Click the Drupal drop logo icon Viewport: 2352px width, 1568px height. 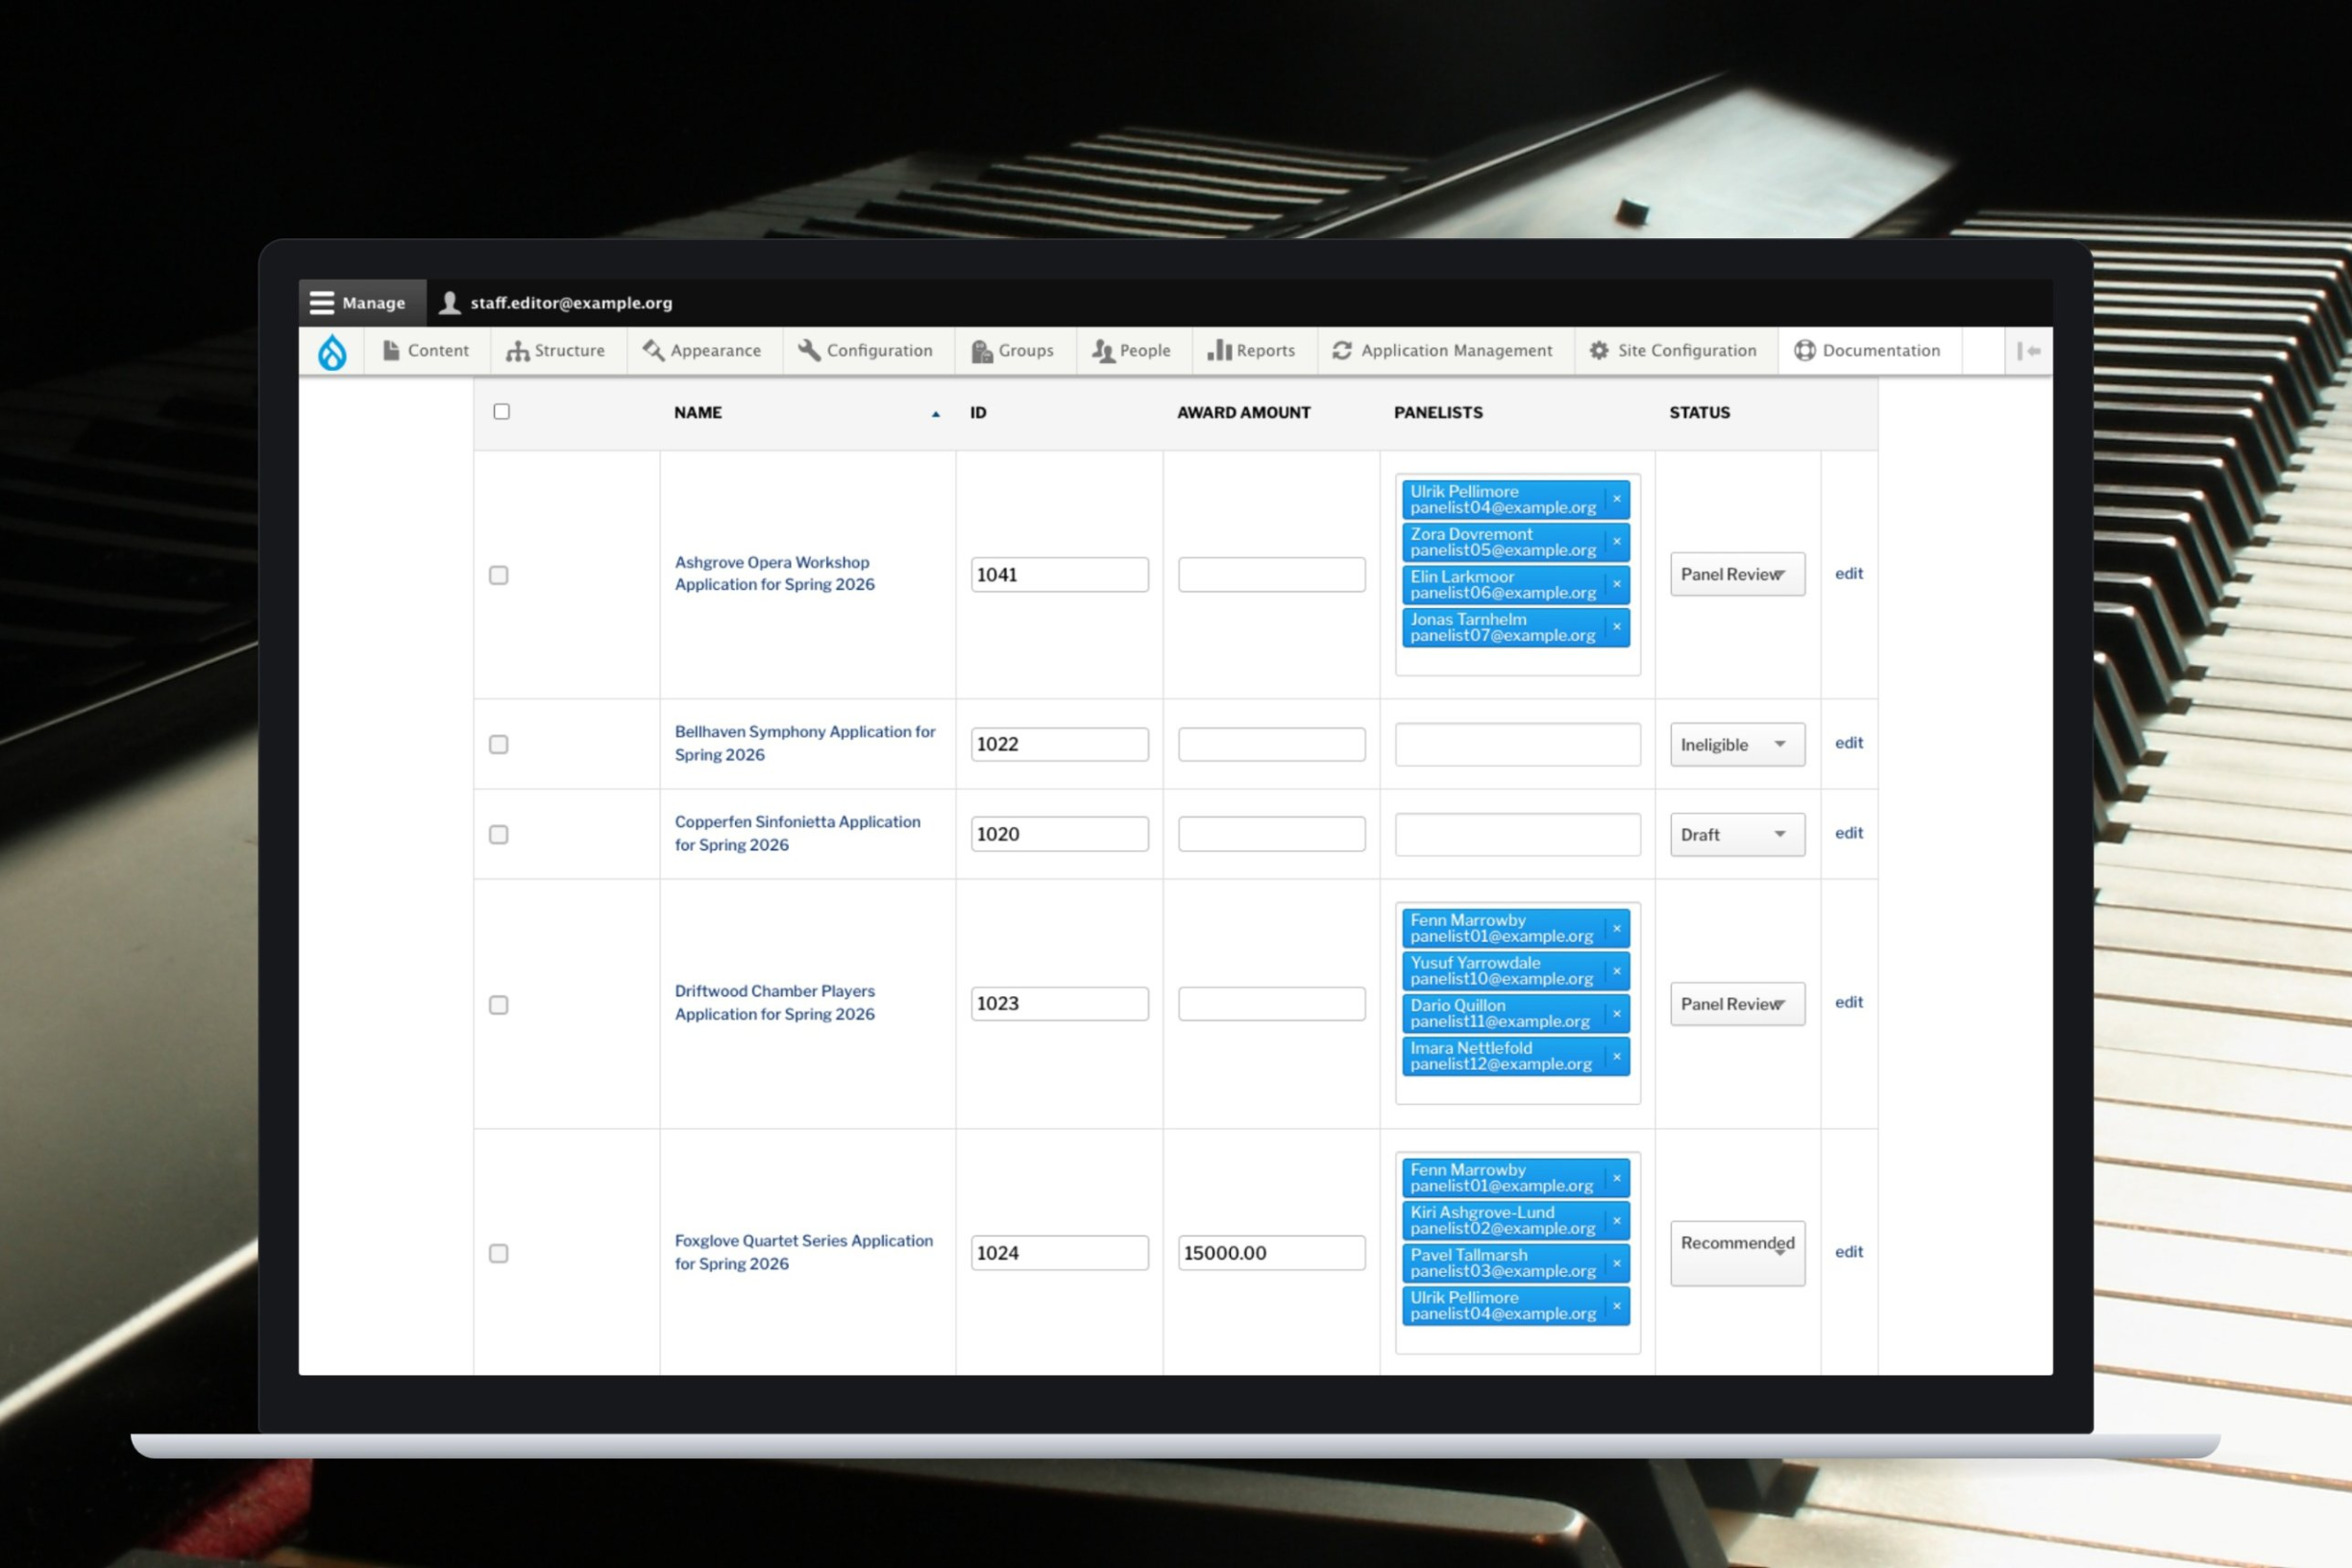click(332, 351)
